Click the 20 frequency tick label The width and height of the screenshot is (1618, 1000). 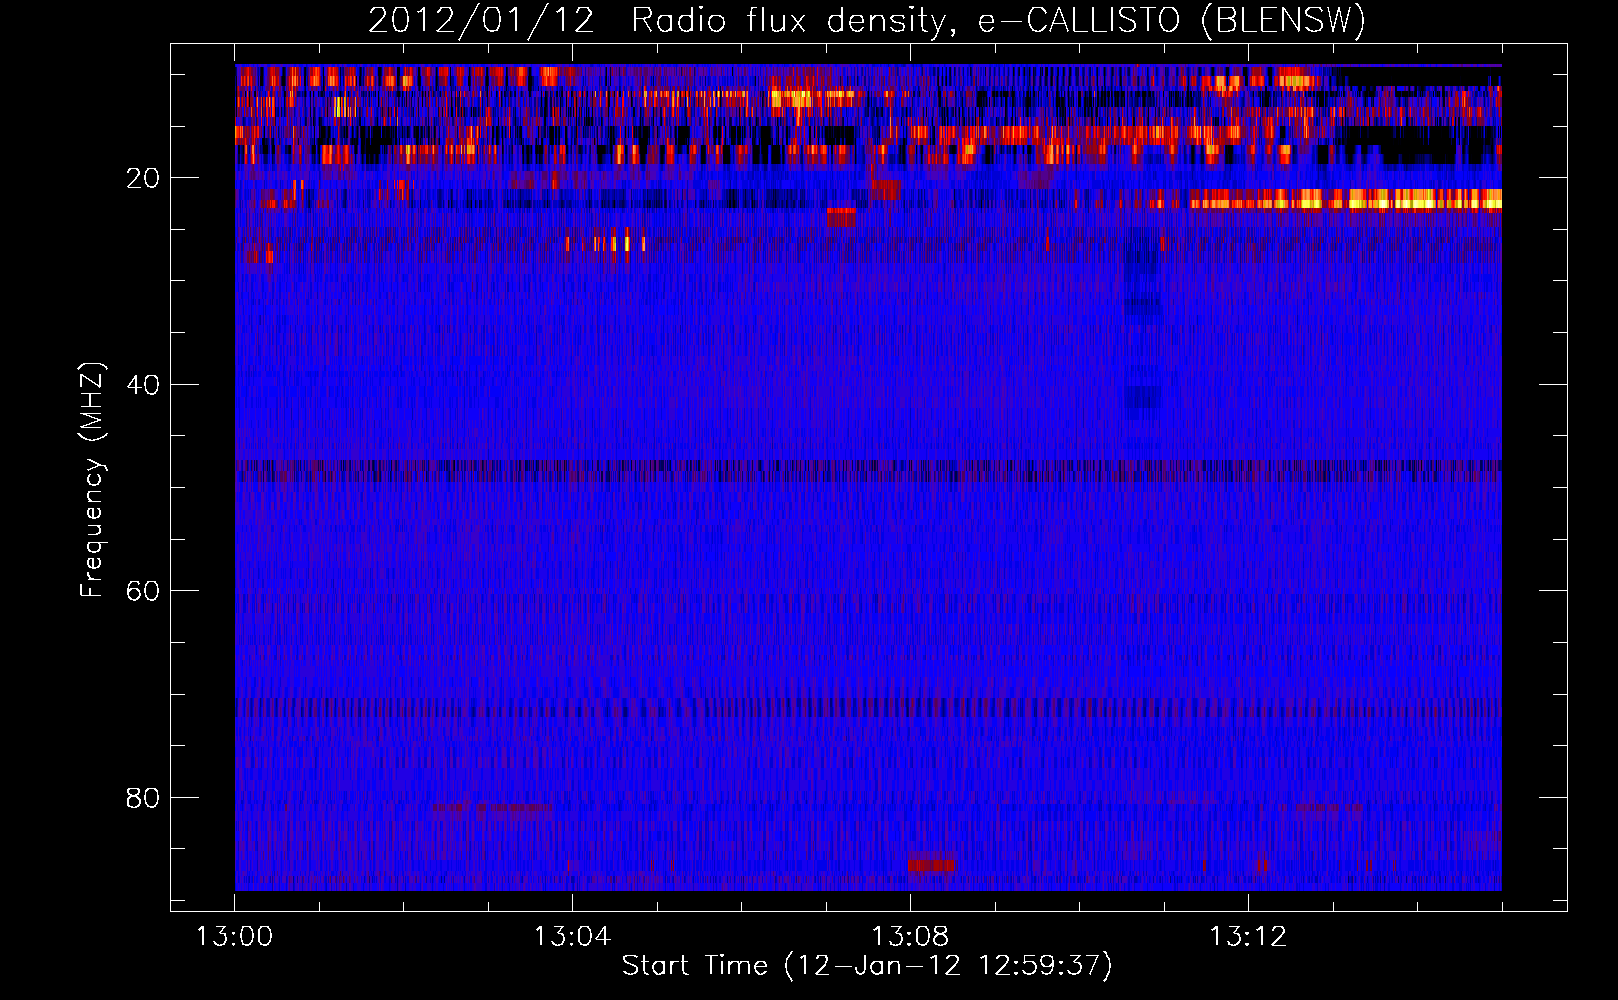pos(143,178)
